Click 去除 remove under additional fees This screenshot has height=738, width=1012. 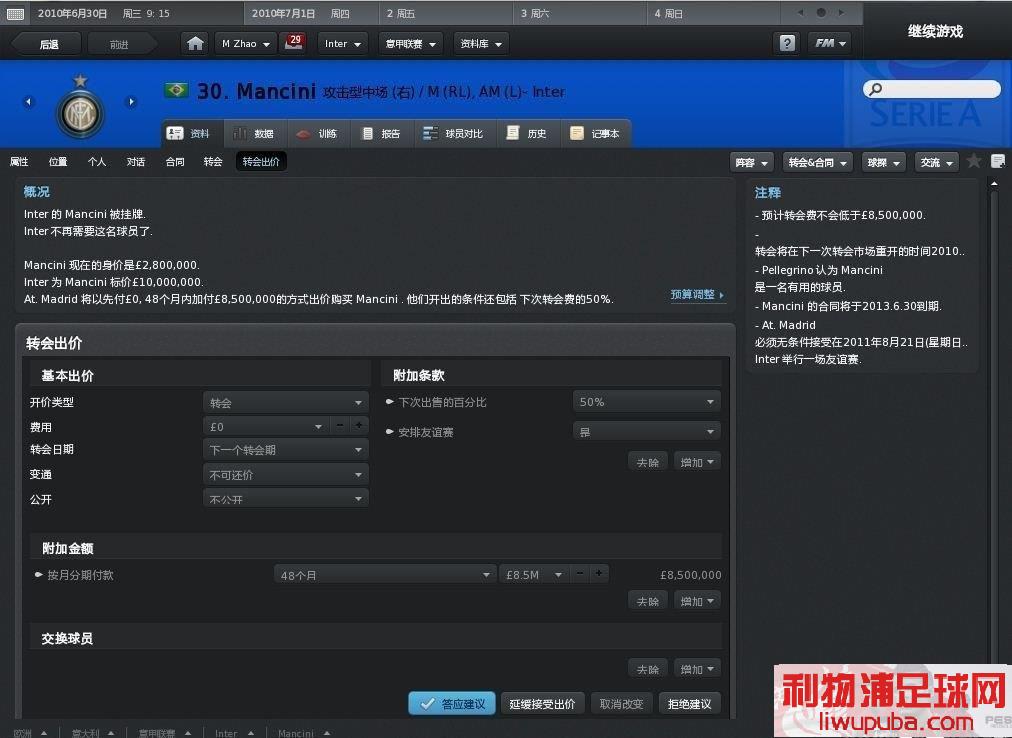(x=647, y=601)
